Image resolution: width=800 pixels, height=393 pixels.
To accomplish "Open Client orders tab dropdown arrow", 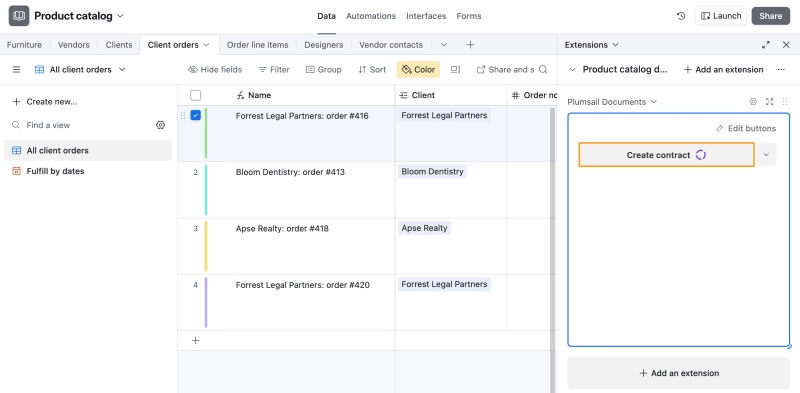I will pos(206,45).
